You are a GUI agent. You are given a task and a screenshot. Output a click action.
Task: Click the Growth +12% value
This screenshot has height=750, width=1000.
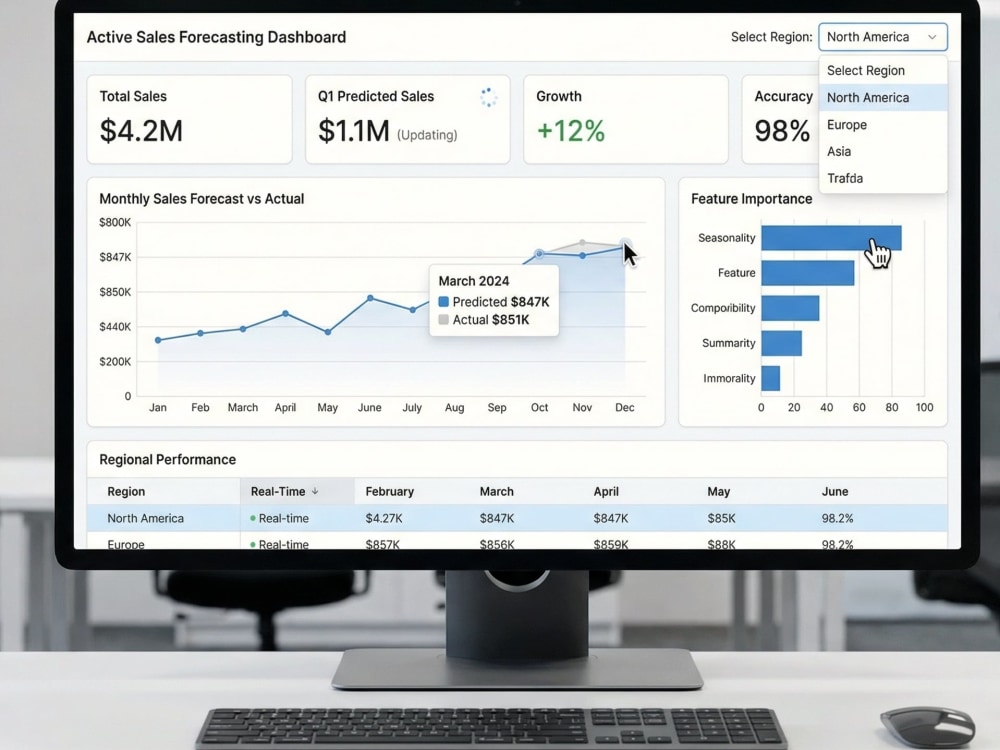click(571, 131)
